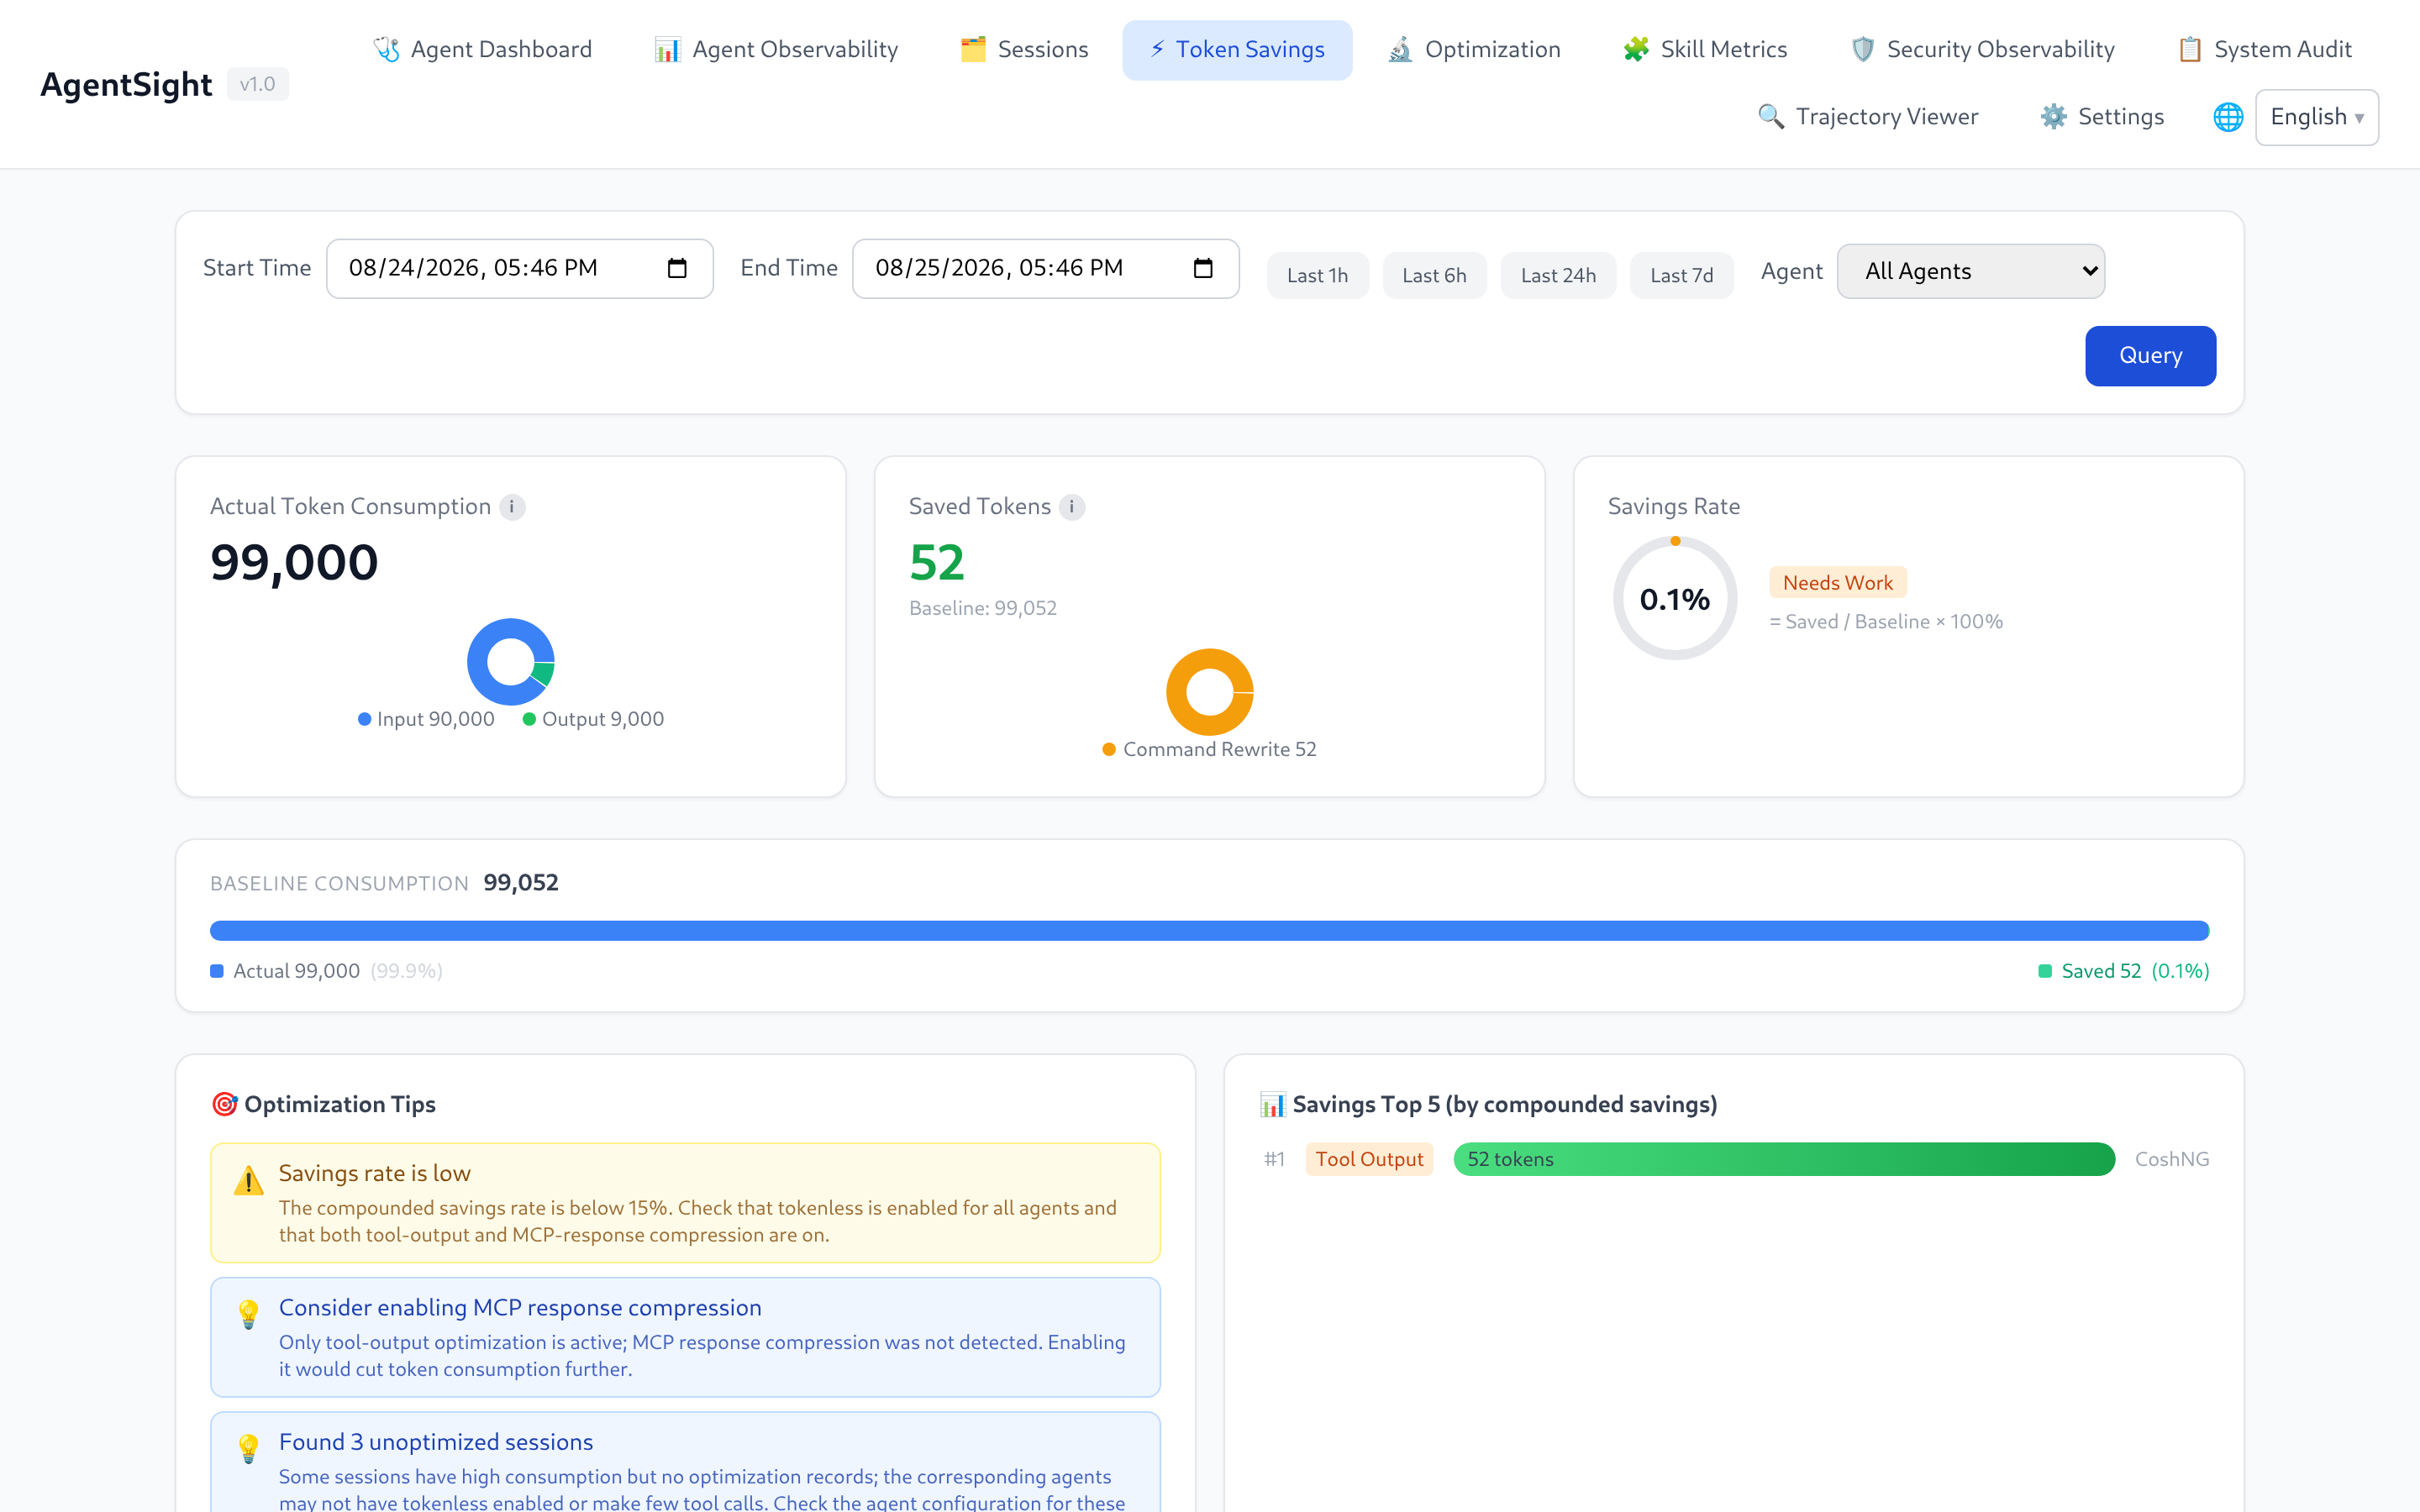Viewport: 2420px width, 1512px height.
Task: Click the bar chart Agent Observability icon
Action: [x=668, y=49]
